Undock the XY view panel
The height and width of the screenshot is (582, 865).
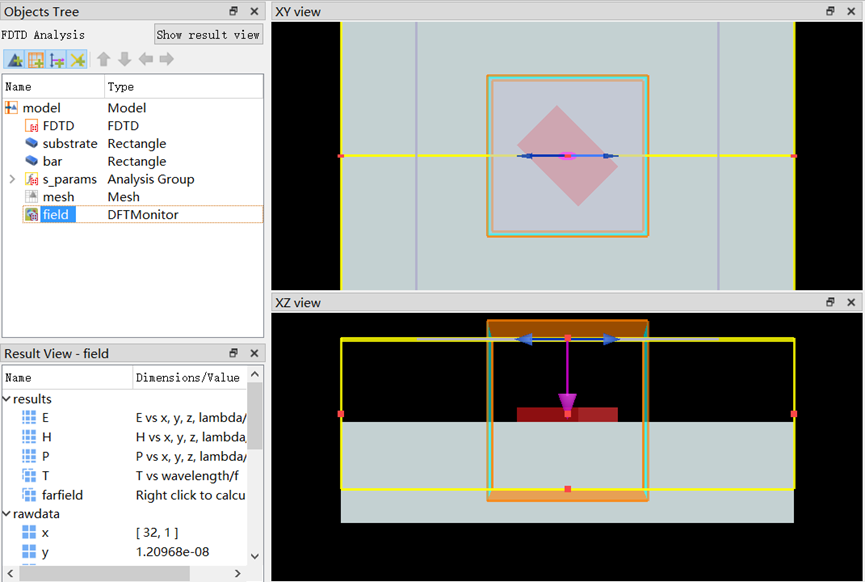tap(830, 11)
